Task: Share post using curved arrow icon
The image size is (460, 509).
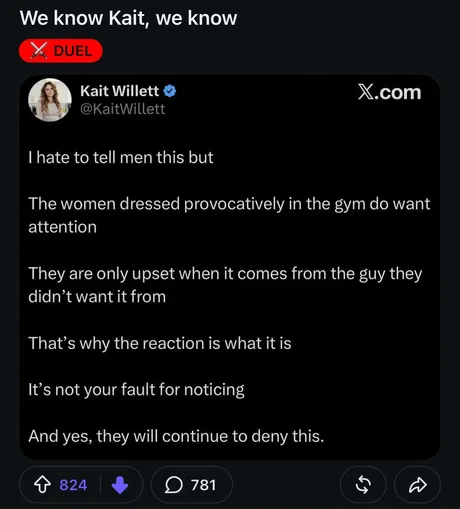Action: point(418,485)
